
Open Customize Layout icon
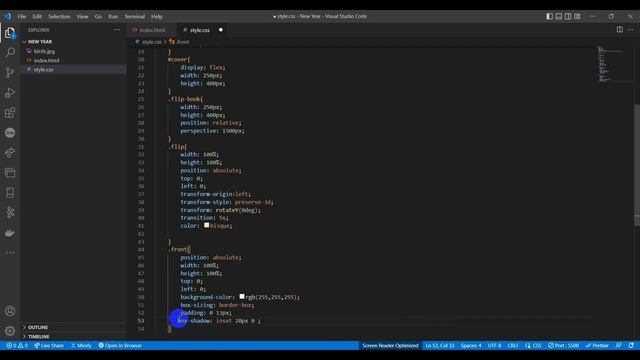point(577,16)
